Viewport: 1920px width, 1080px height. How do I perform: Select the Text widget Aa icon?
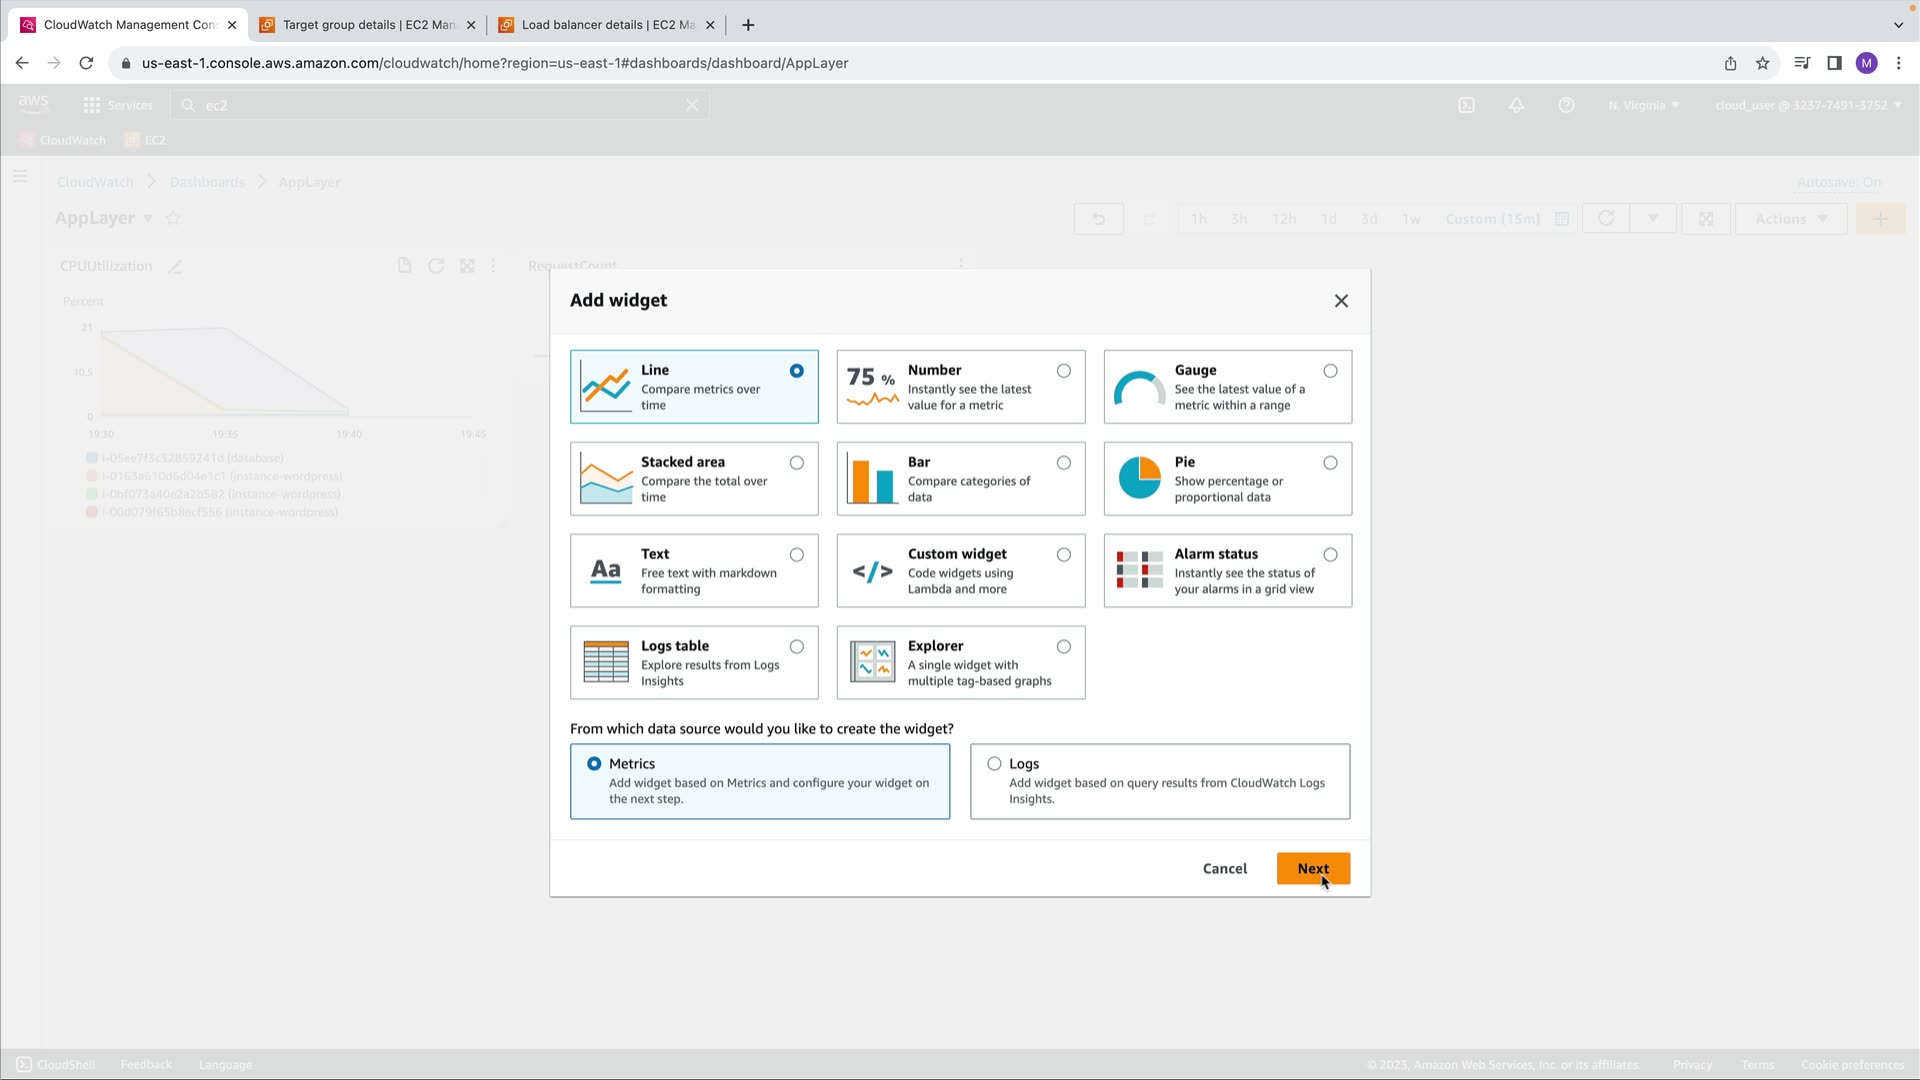[x=606, y=571]
